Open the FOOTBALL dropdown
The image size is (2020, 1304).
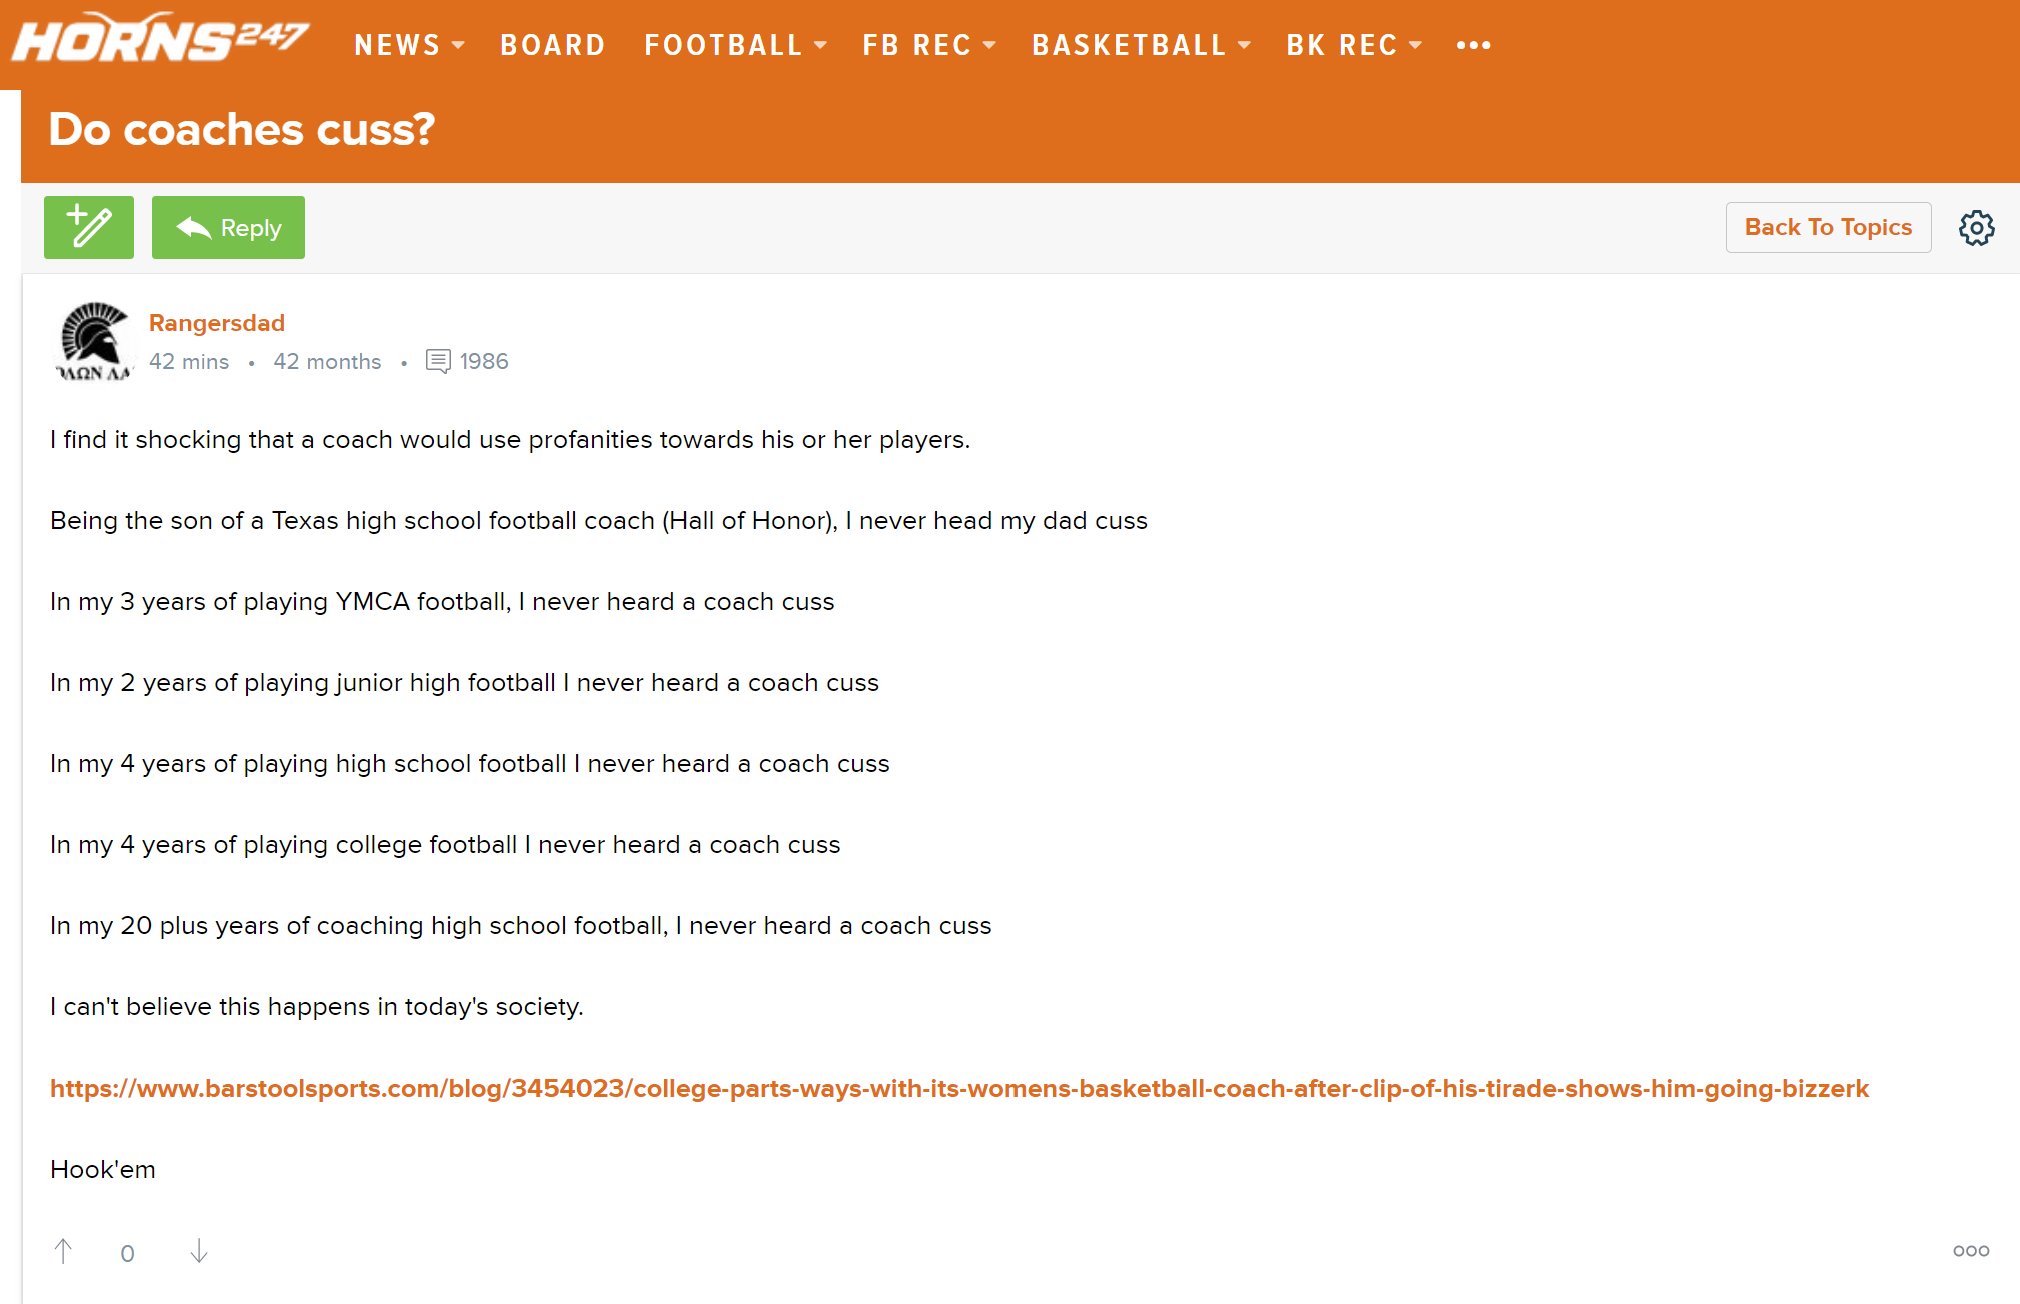click(723, 44)
